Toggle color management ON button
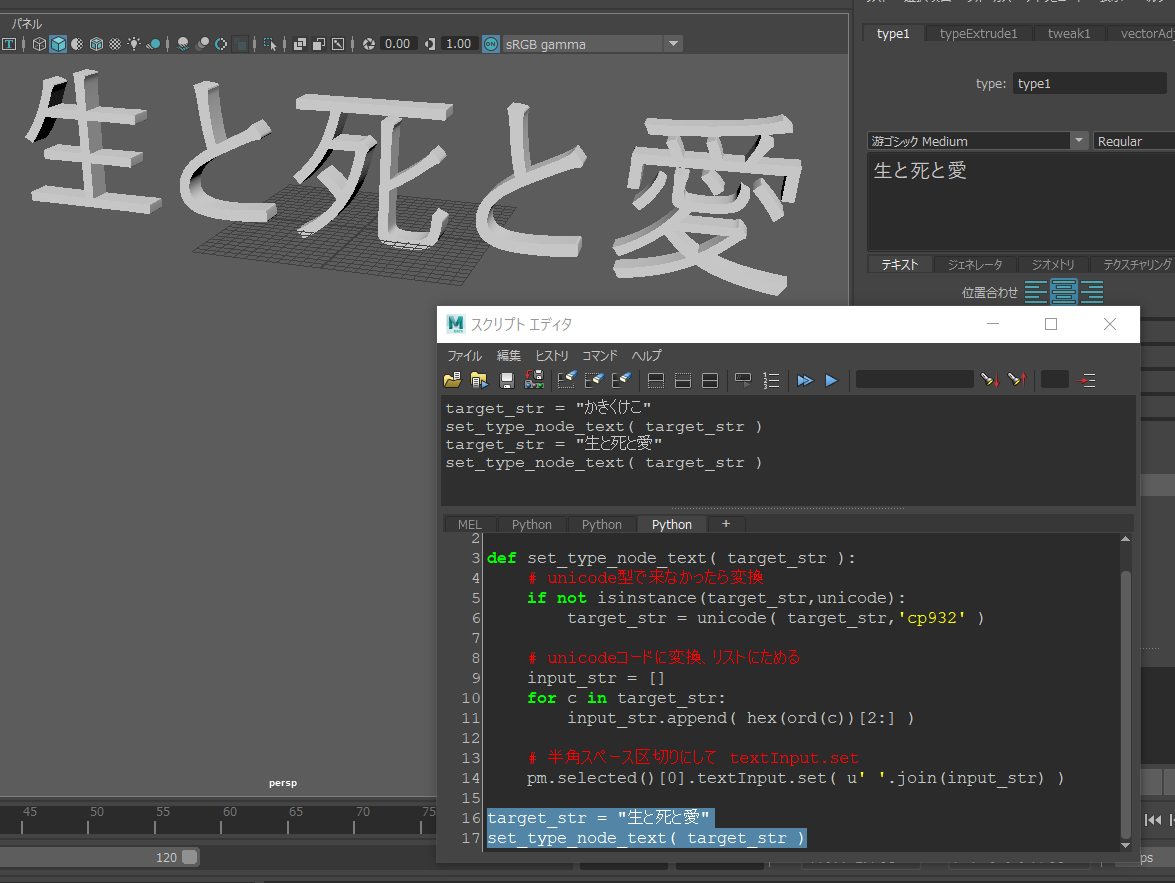This screenshot has width=1175, height=883. pyautogui.click(x=491, y=44)
